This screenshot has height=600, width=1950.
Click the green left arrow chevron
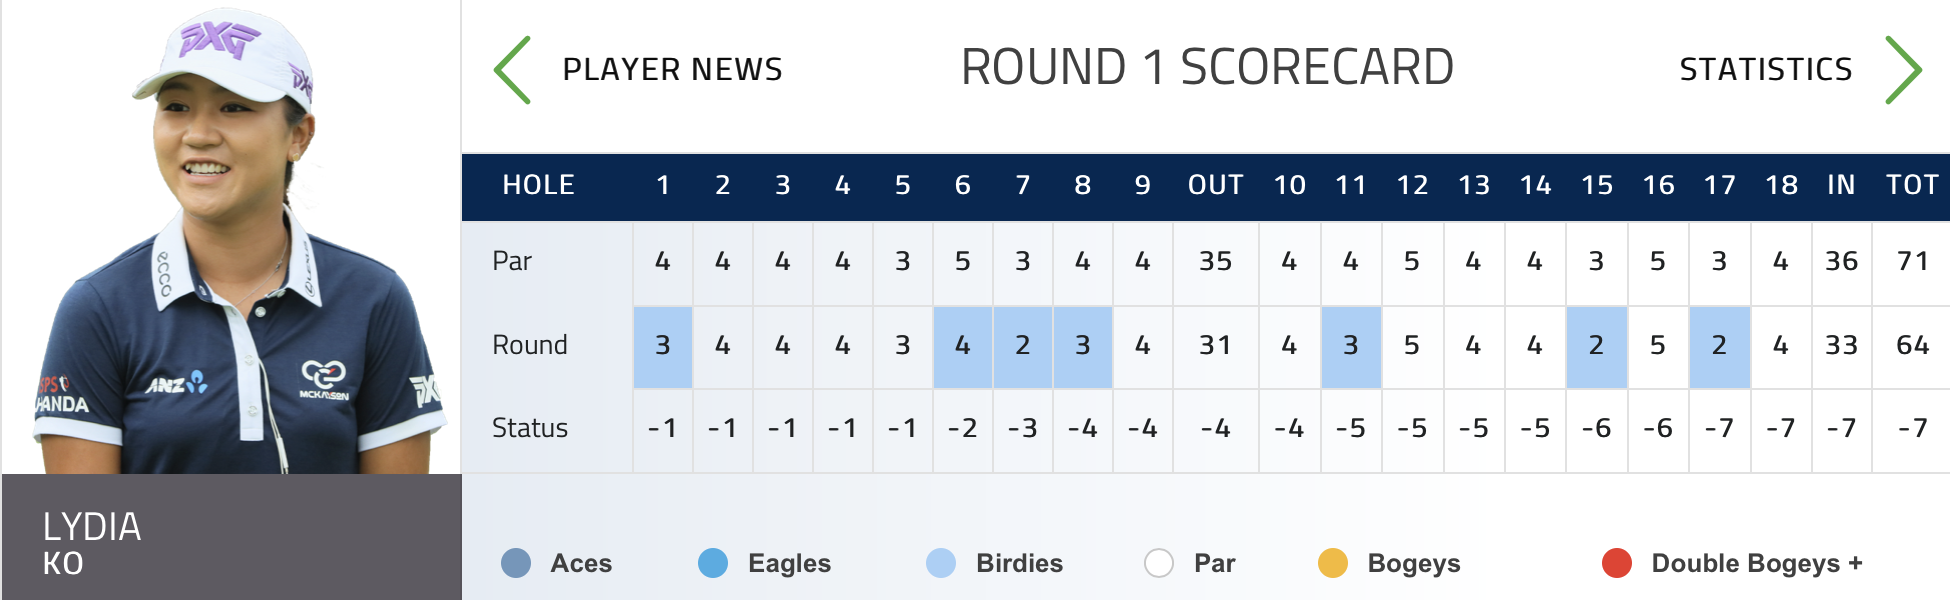pyautogui.click(x=513, y=70)
